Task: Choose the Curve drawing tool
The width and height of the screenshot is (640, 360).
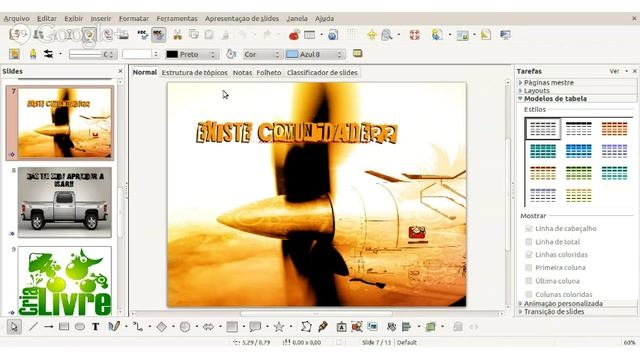Action: (114, 327)
